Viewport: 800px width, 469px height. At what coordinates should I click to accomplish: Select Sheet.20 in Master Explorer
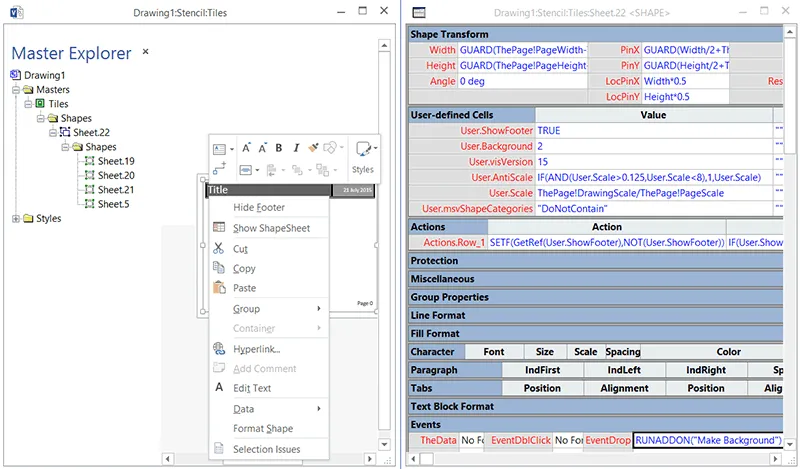coord(116,176)
